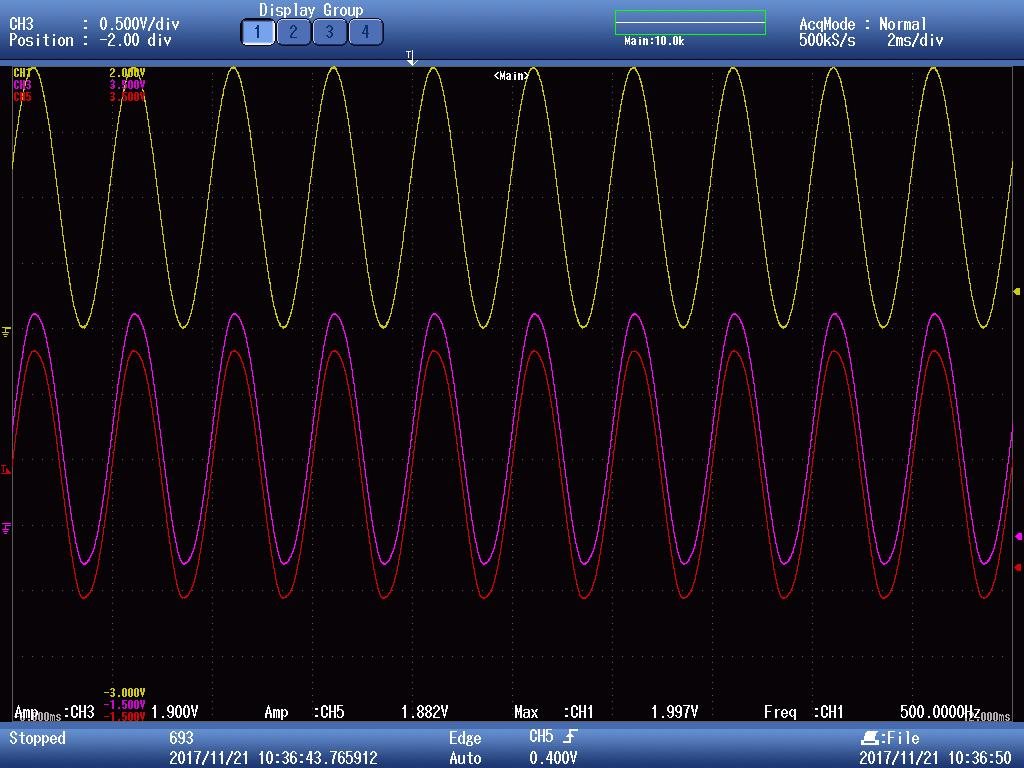The image size is (1024, 768).
Task: Click the trigger timestamp 10:36:43.765912
Action: point(318,758)
